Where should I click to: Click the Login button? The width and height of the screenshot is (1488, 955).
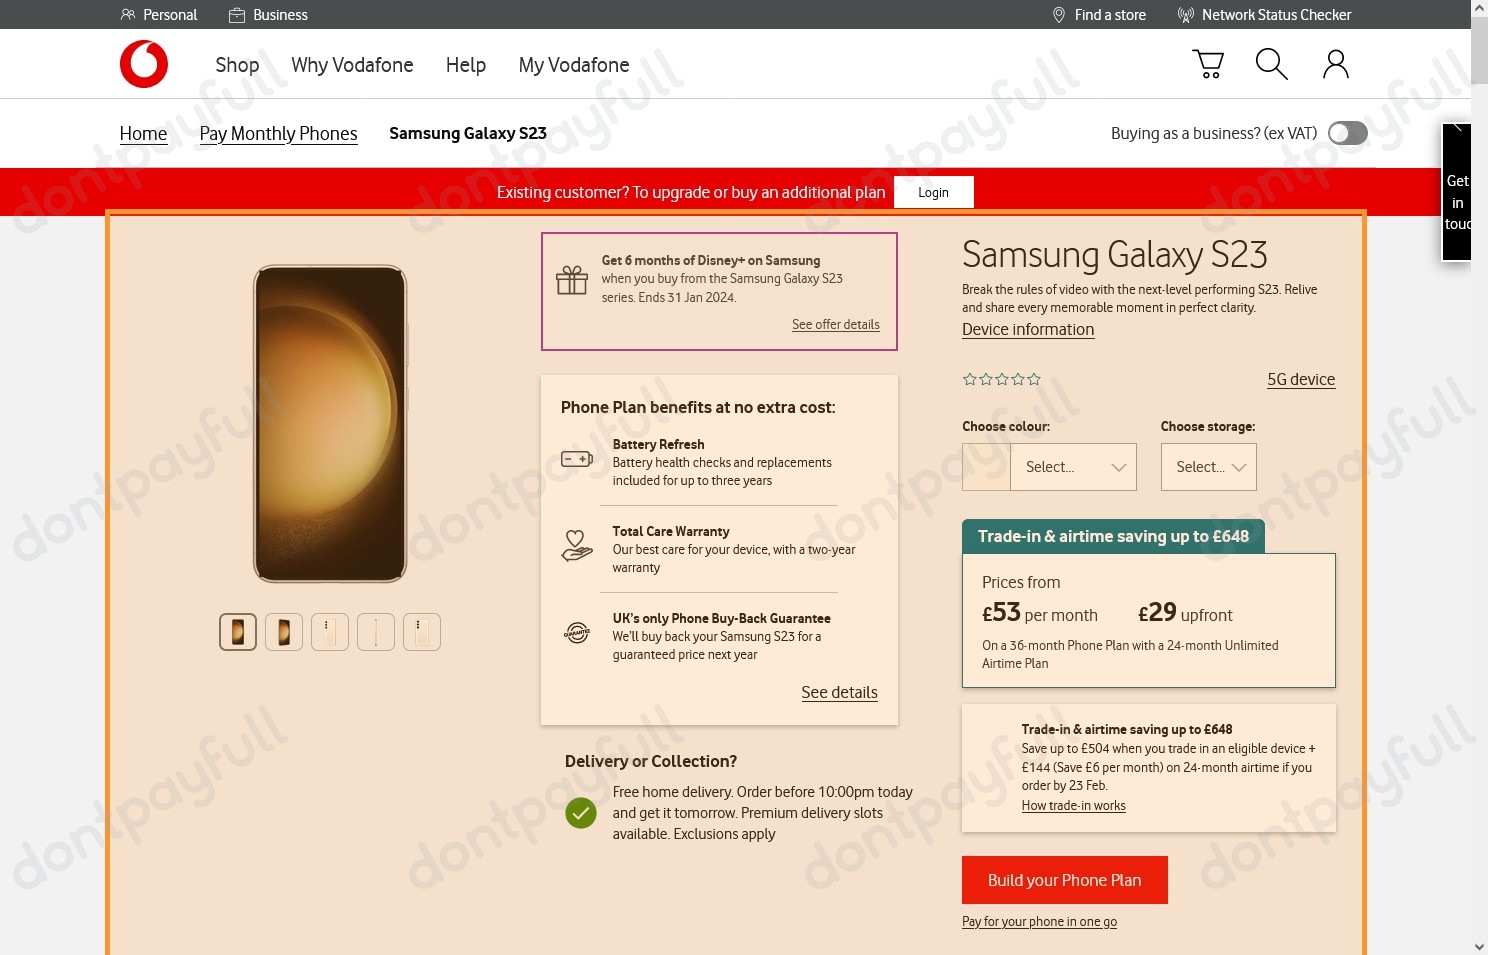933,192
